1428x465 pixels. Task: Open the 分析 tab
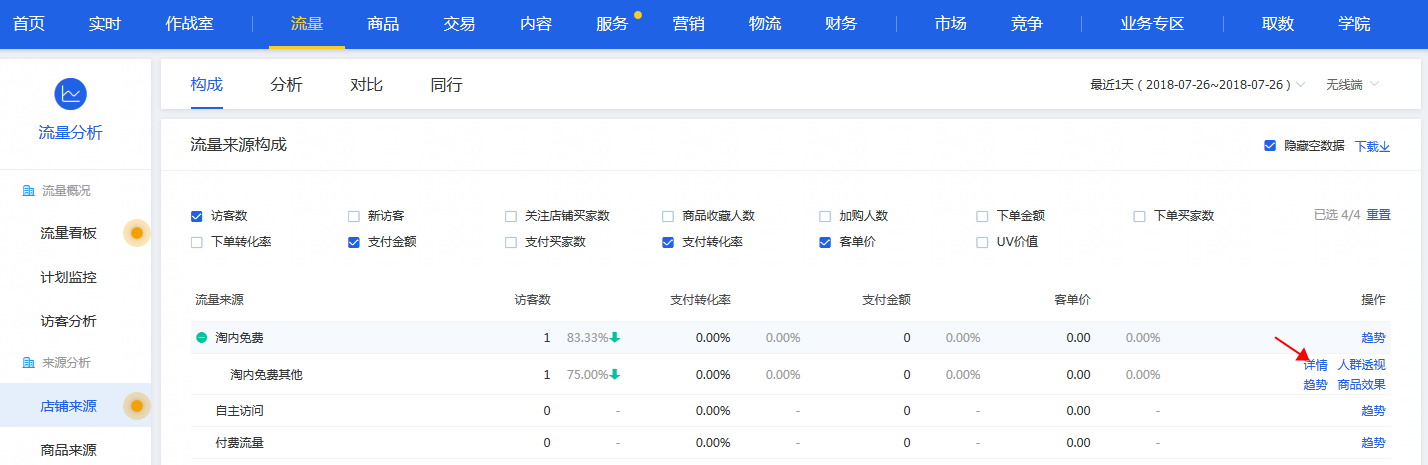286,85
